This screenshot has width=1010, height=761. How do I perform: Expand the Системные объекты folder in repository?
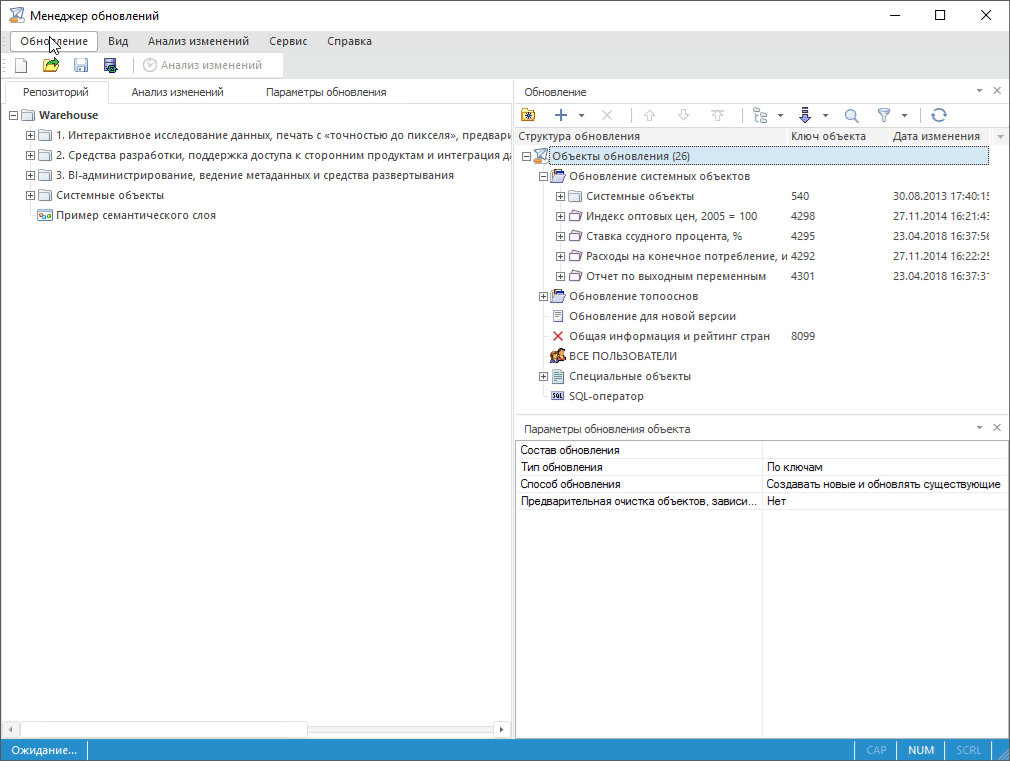coord(30,195)
